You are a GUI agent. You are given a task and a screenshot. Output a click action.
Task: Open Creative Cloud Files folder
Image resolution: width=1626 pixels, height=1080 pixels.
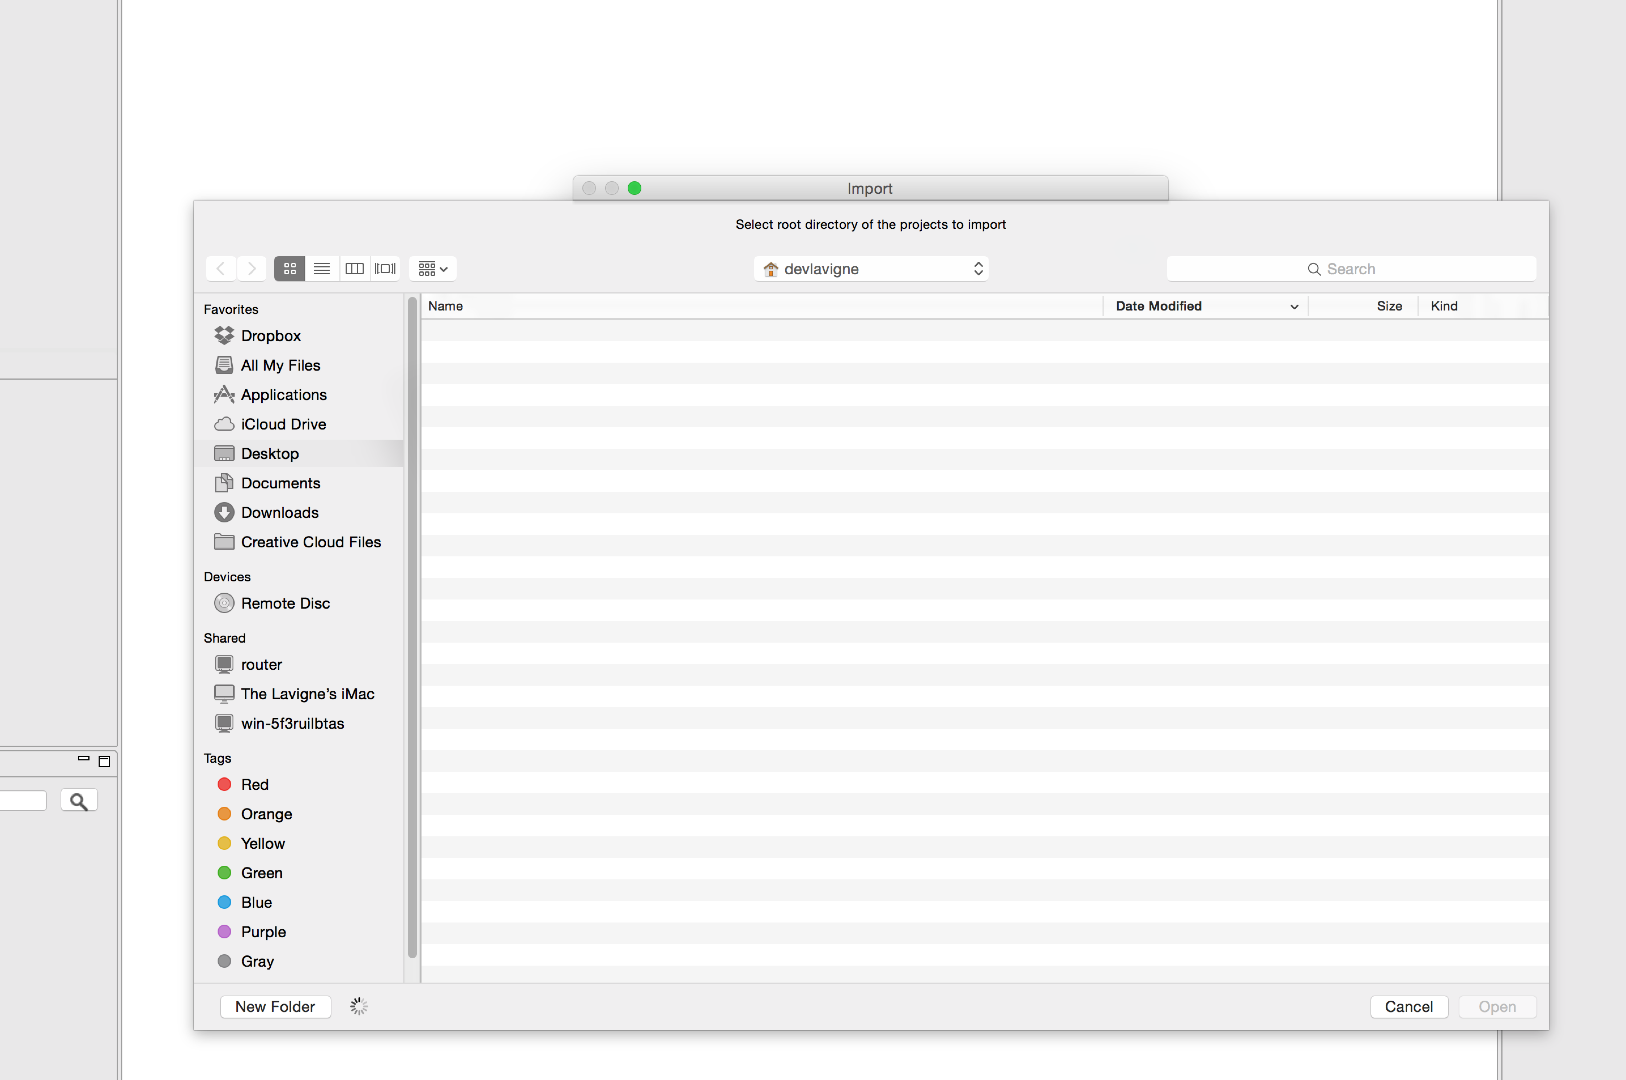pyautogui.click(x=299, y=542)
